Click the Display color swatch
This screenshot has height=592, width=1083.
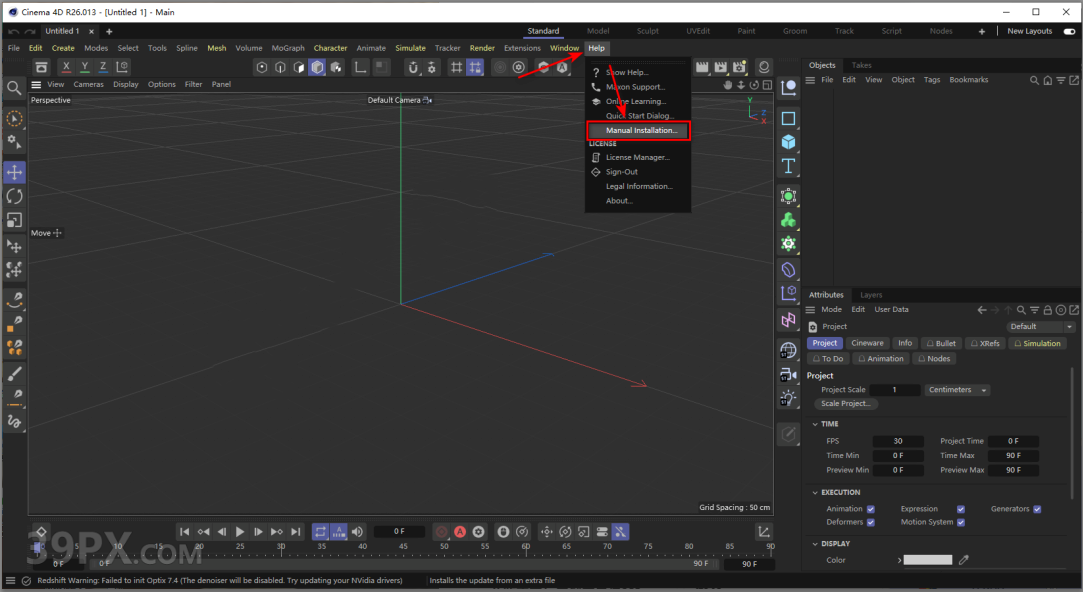click(927, 560)
